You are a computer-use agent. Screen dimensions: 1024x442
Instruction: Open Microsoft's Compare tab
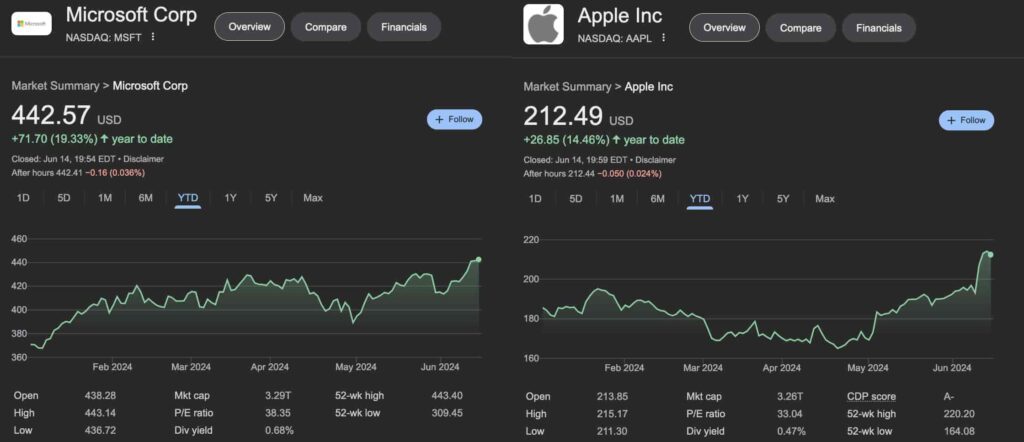[325, 28]
